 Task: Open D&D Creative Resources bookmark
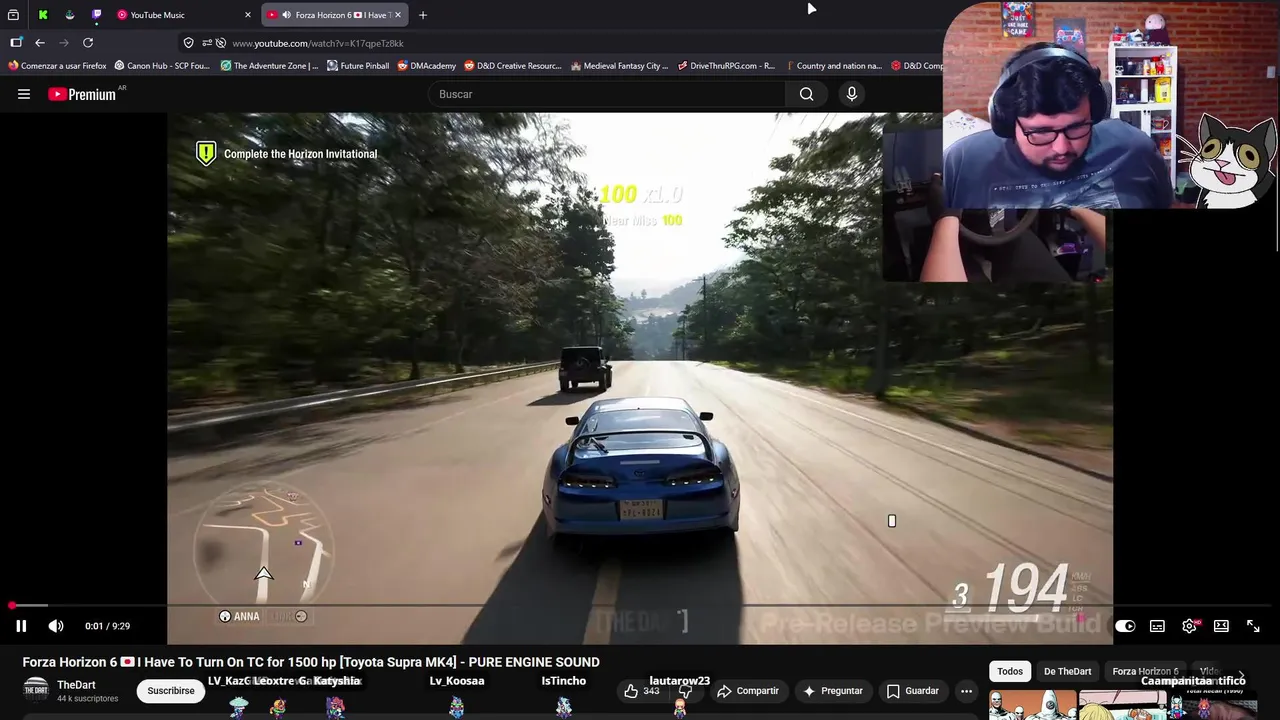pos(513,66)
